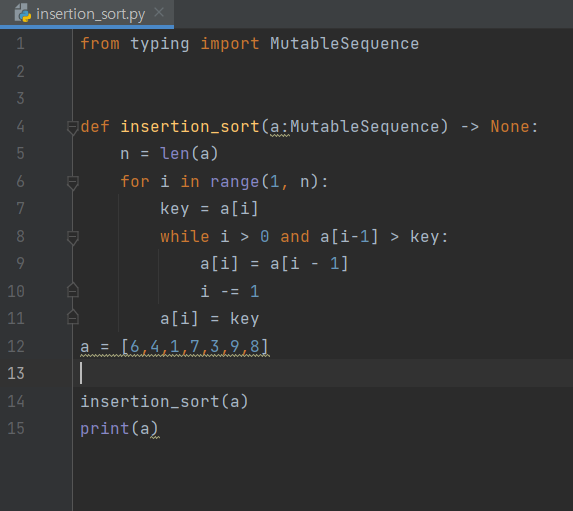Place cursor on MutableSequence import name
This screenshot has height=511, width=573.
click(x=344, y=44)
